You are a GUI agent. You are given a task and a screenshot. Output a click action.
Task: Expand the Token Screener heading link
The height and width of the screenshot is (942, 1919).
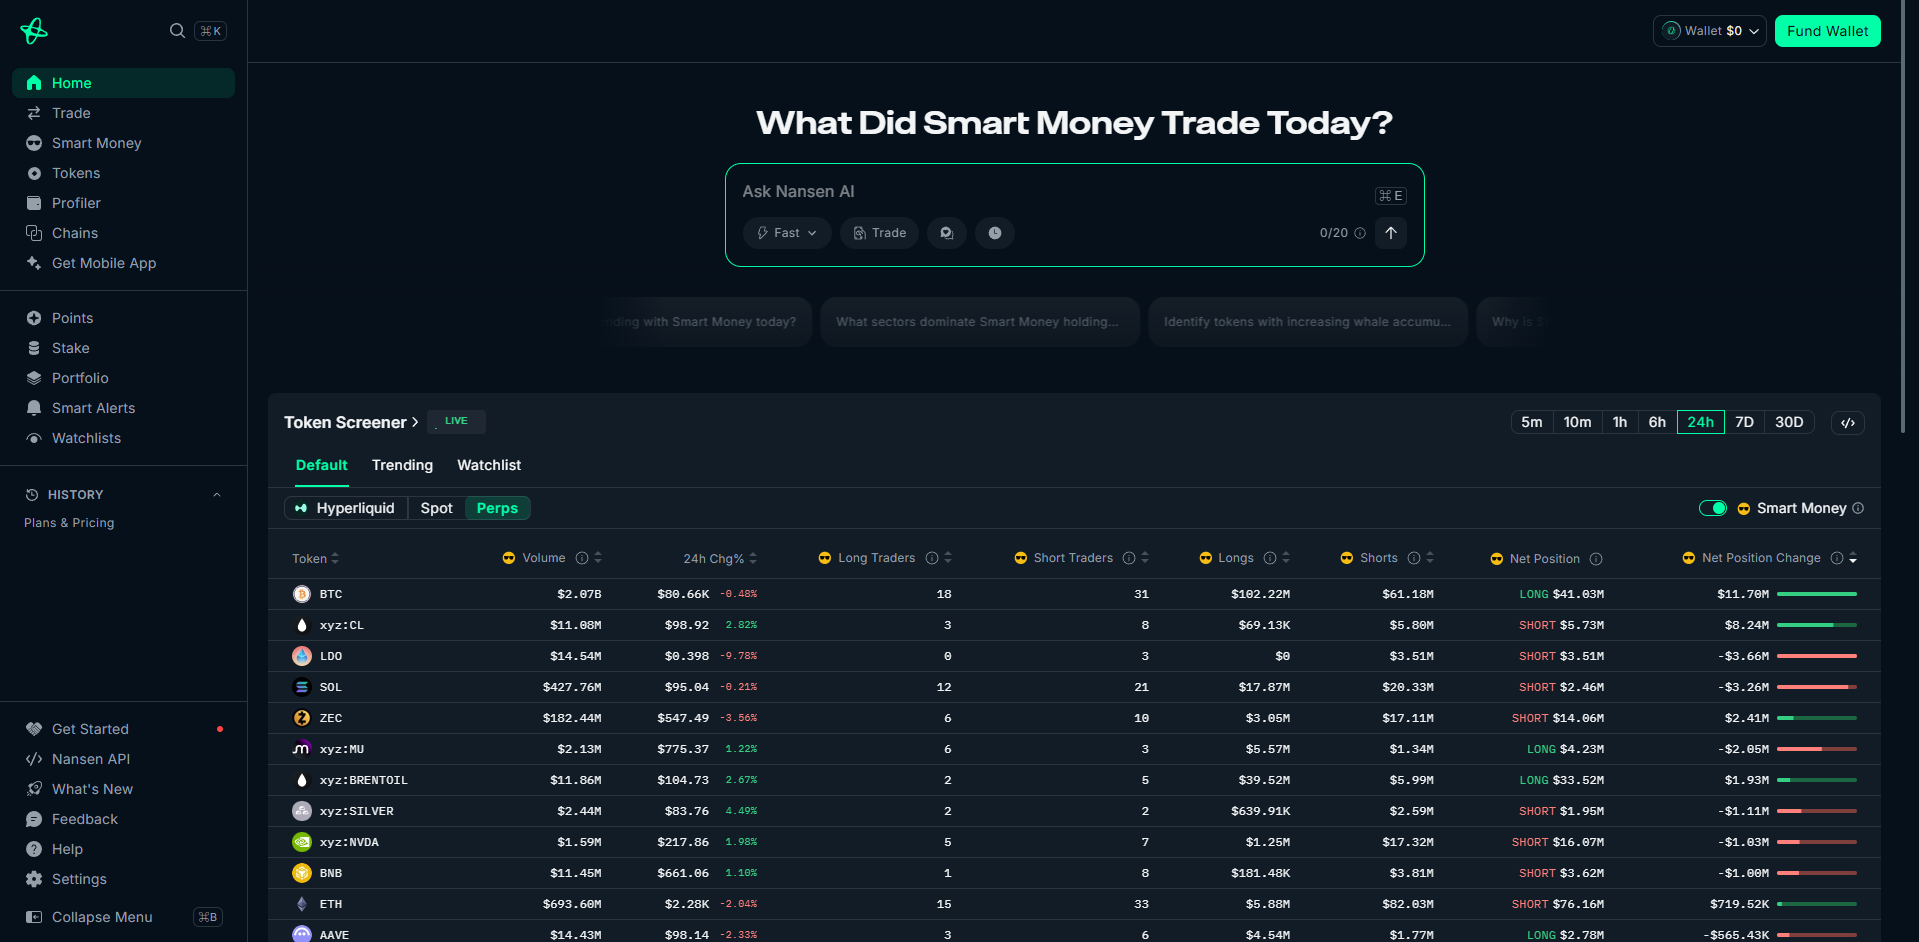click(351, 422)
